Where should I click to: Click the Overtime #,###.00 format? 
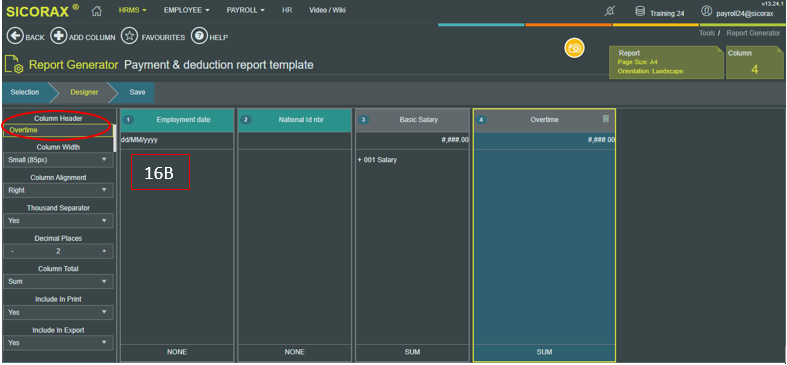point(601,141)
